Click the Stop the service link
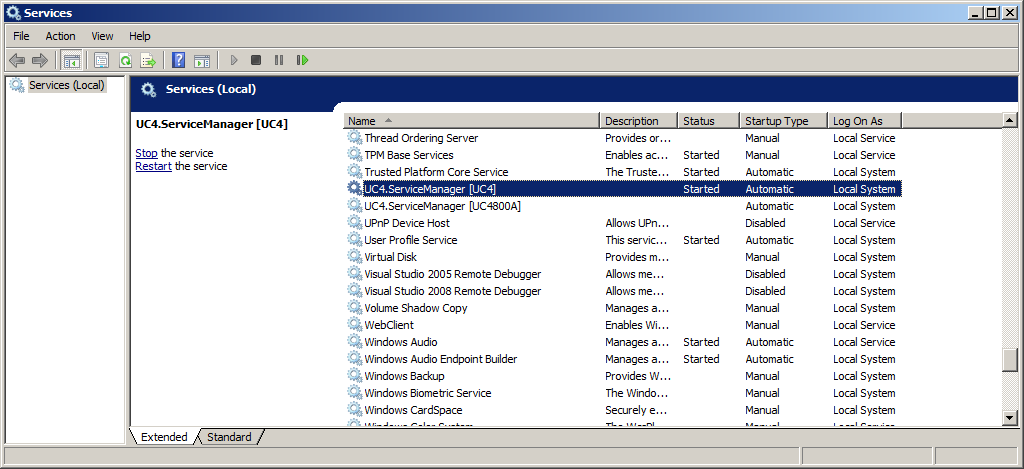This screenshot has width=1024, height=469. coord(146,153)
